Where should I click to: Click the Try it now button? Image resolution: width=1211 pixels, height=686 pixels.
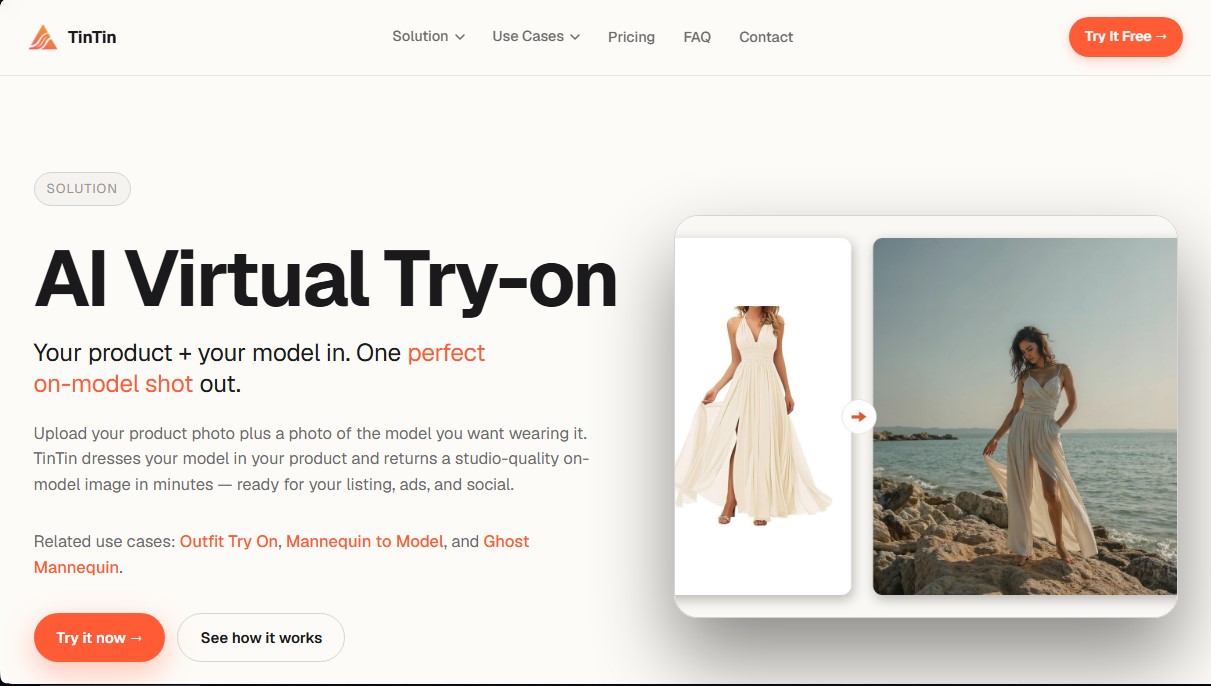click(99, 637)
